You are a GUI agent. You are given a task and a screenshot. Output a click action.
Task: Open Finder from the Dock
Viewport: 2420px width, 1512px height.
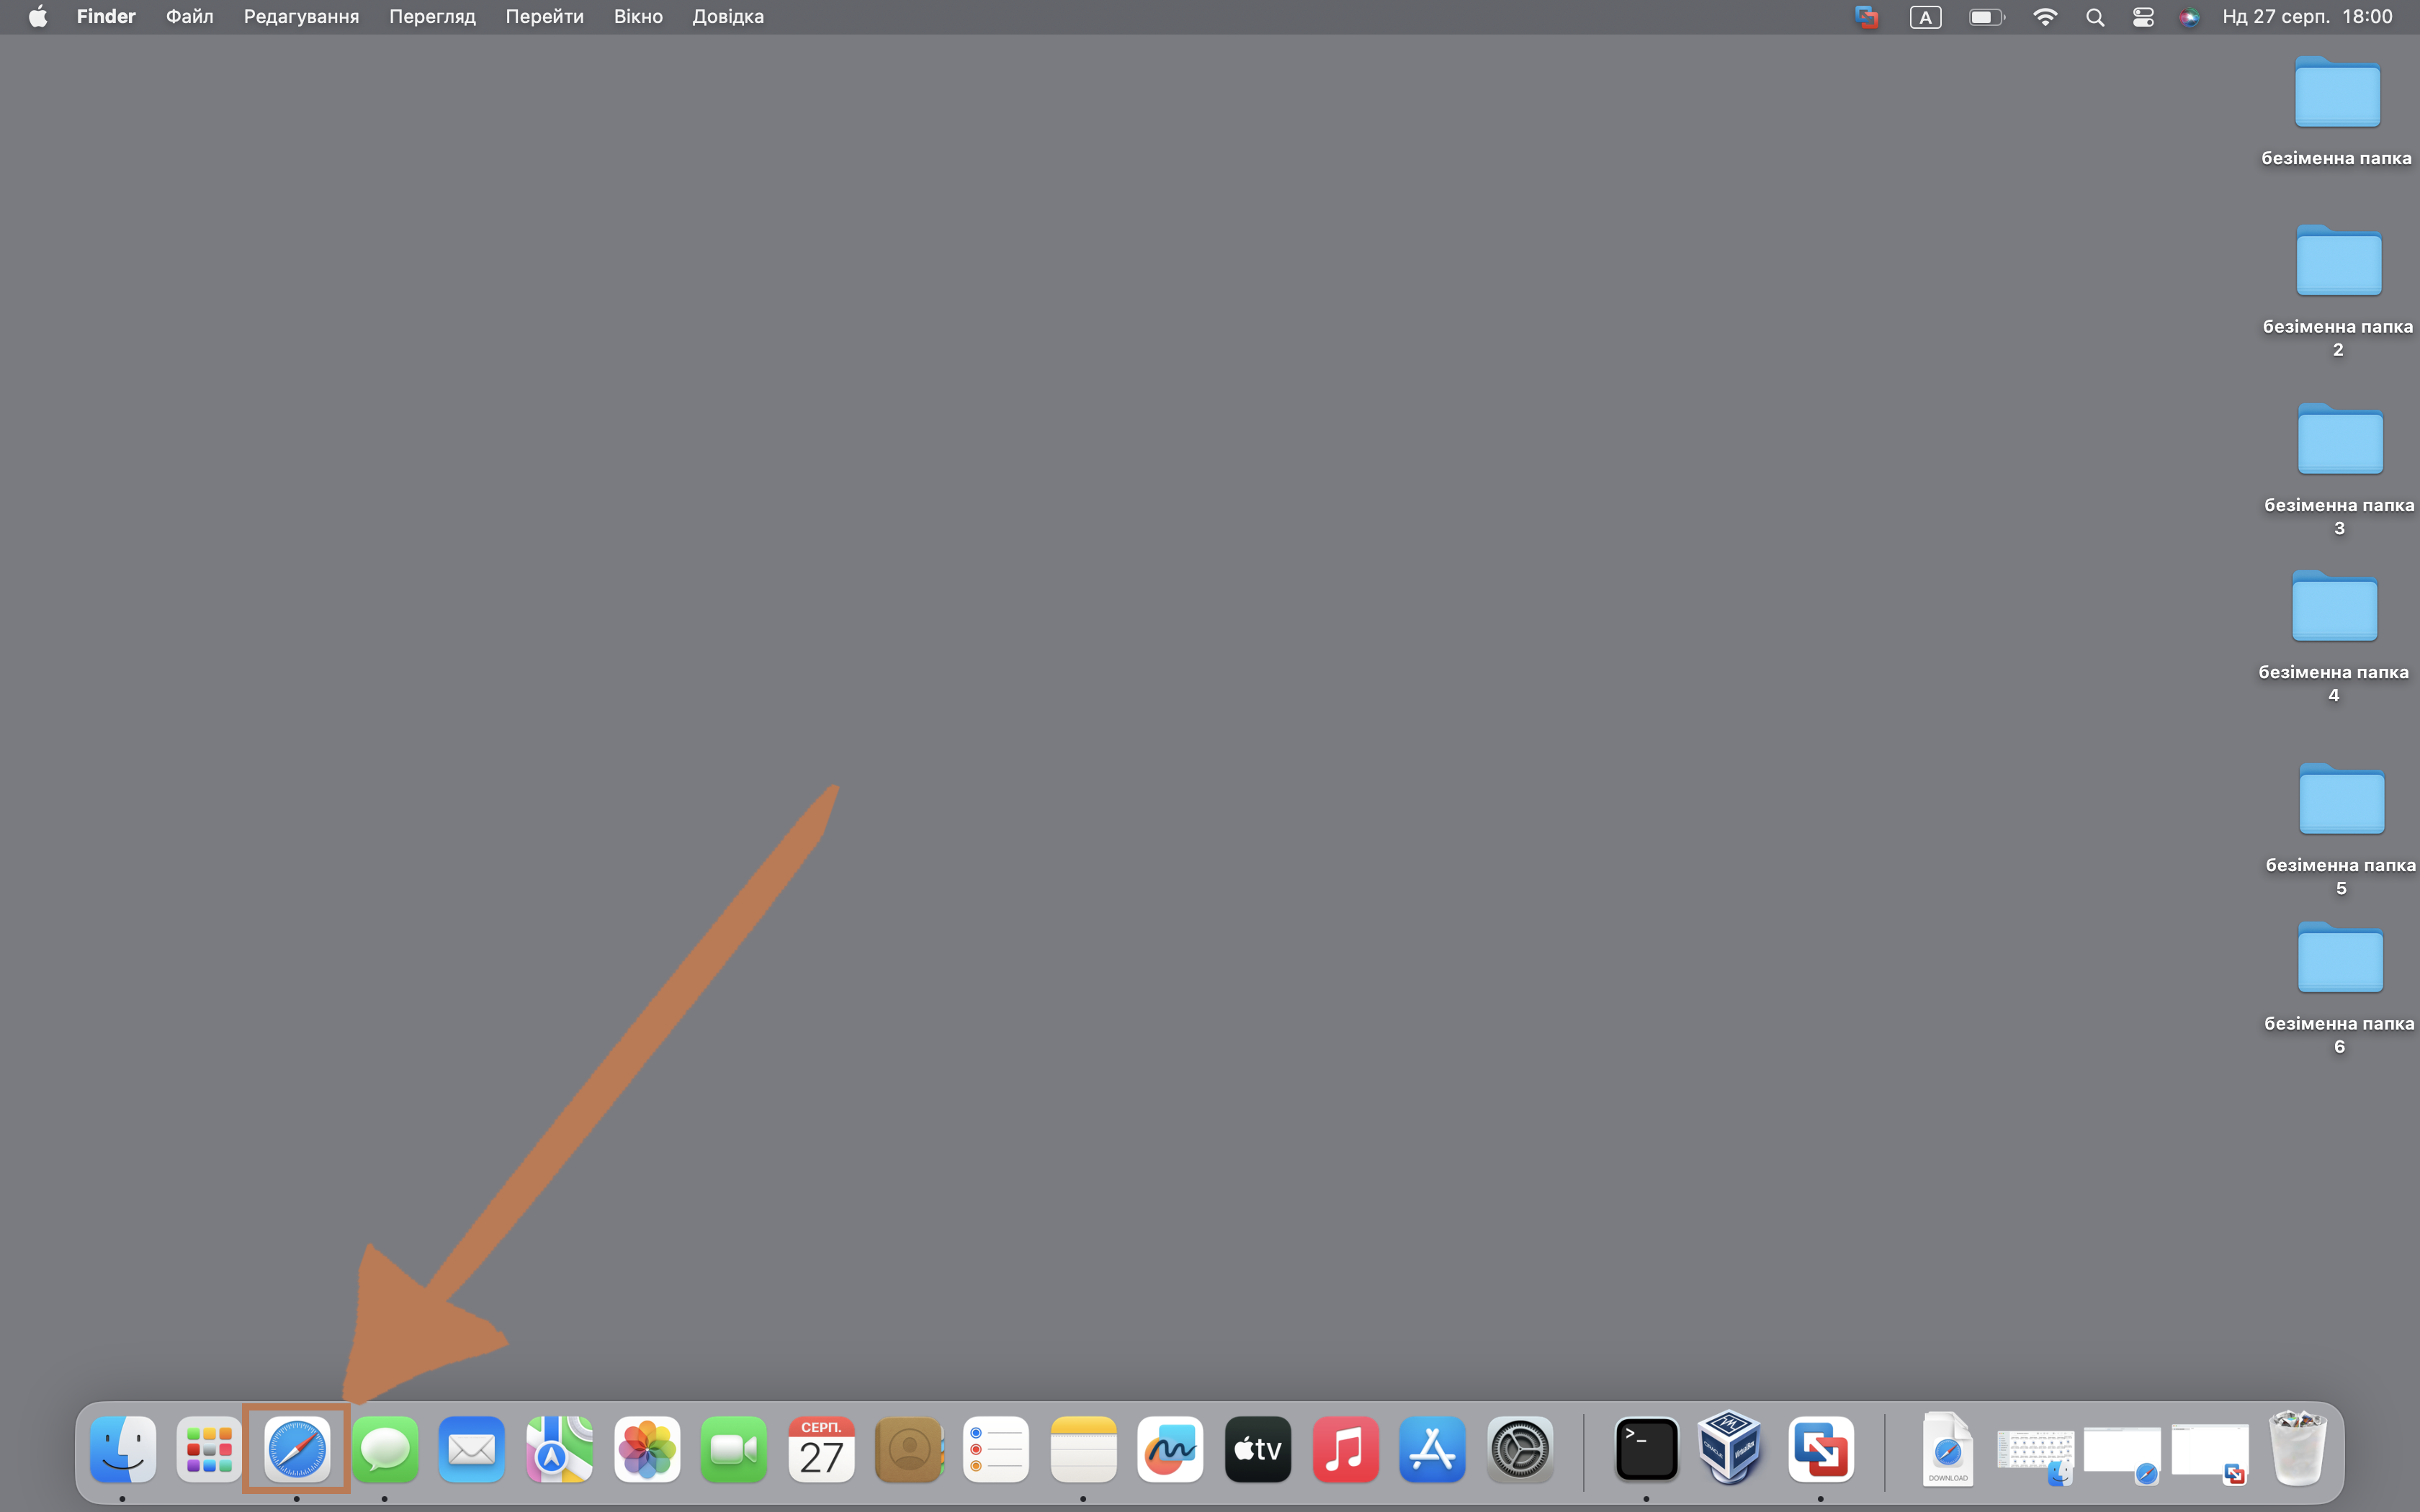click(122, 1449)
